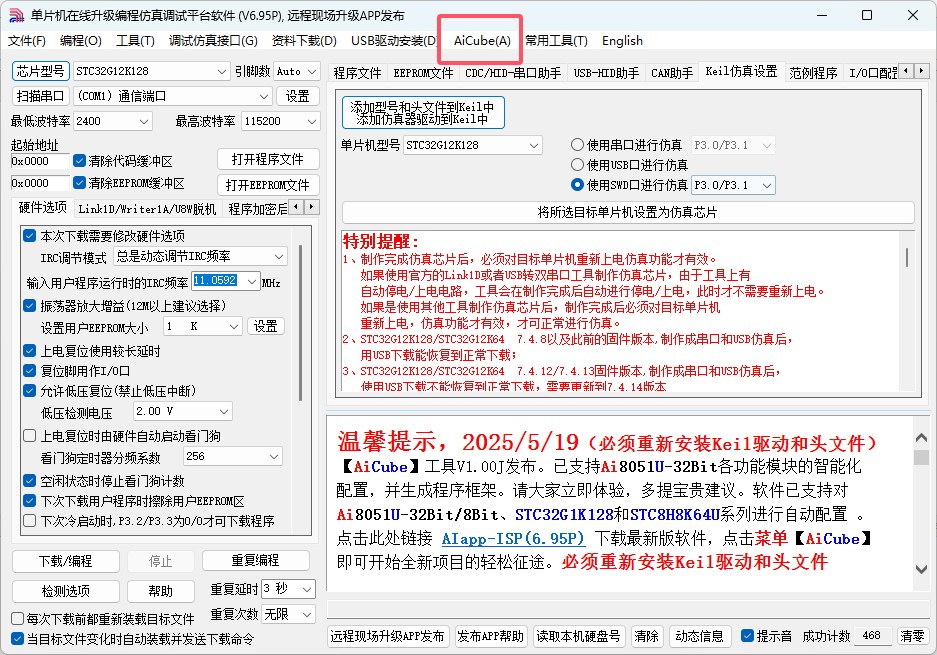Image resolution: width=937 pixels, height=655 pixels.
Task: Select the Link1D/Writer1A/U8W脱机 tab
Action: click(147, 209)
